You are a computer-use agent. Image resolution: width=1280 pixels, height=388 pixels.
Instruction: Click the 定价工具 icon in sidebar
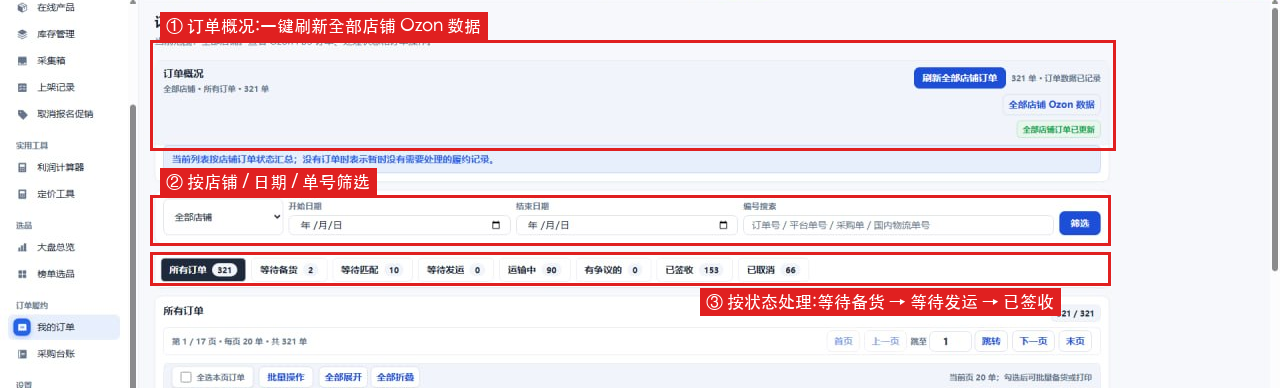(x=22, y=194)
